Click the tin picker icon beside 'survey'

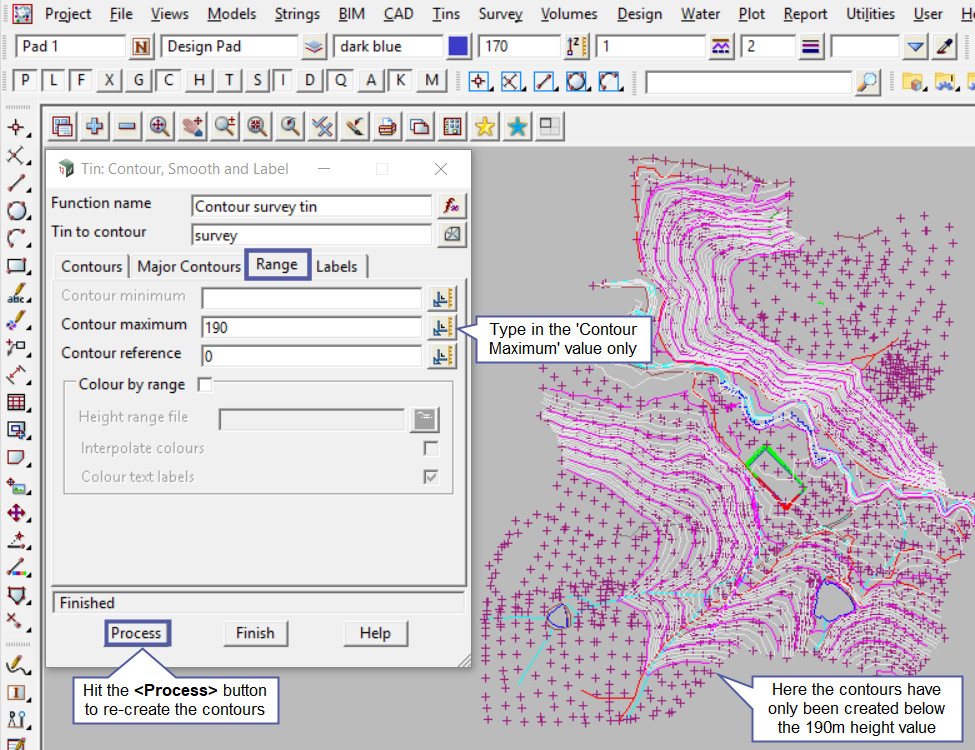click(x=451, y=235)
